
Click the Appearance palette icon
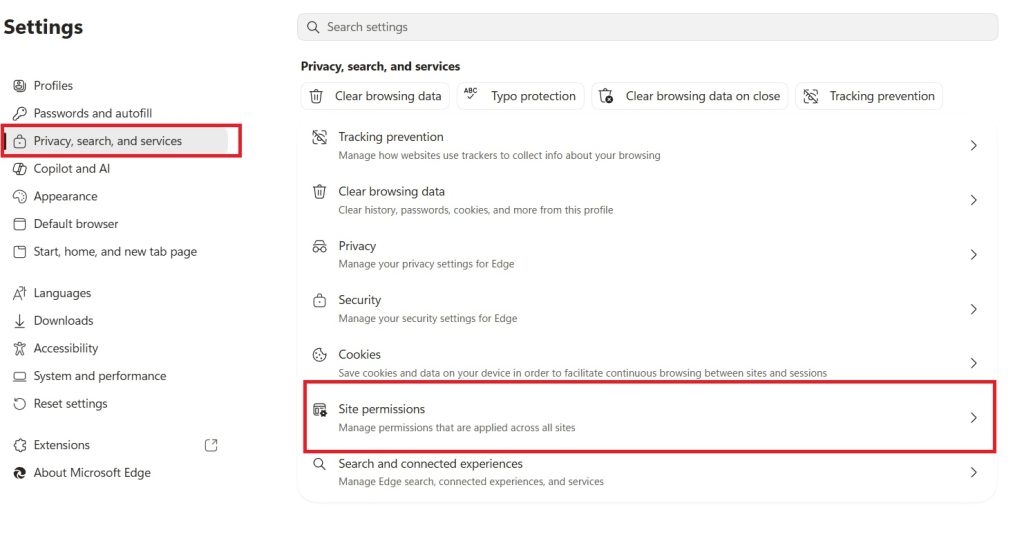pyautogui.click(x=20, y=197)
